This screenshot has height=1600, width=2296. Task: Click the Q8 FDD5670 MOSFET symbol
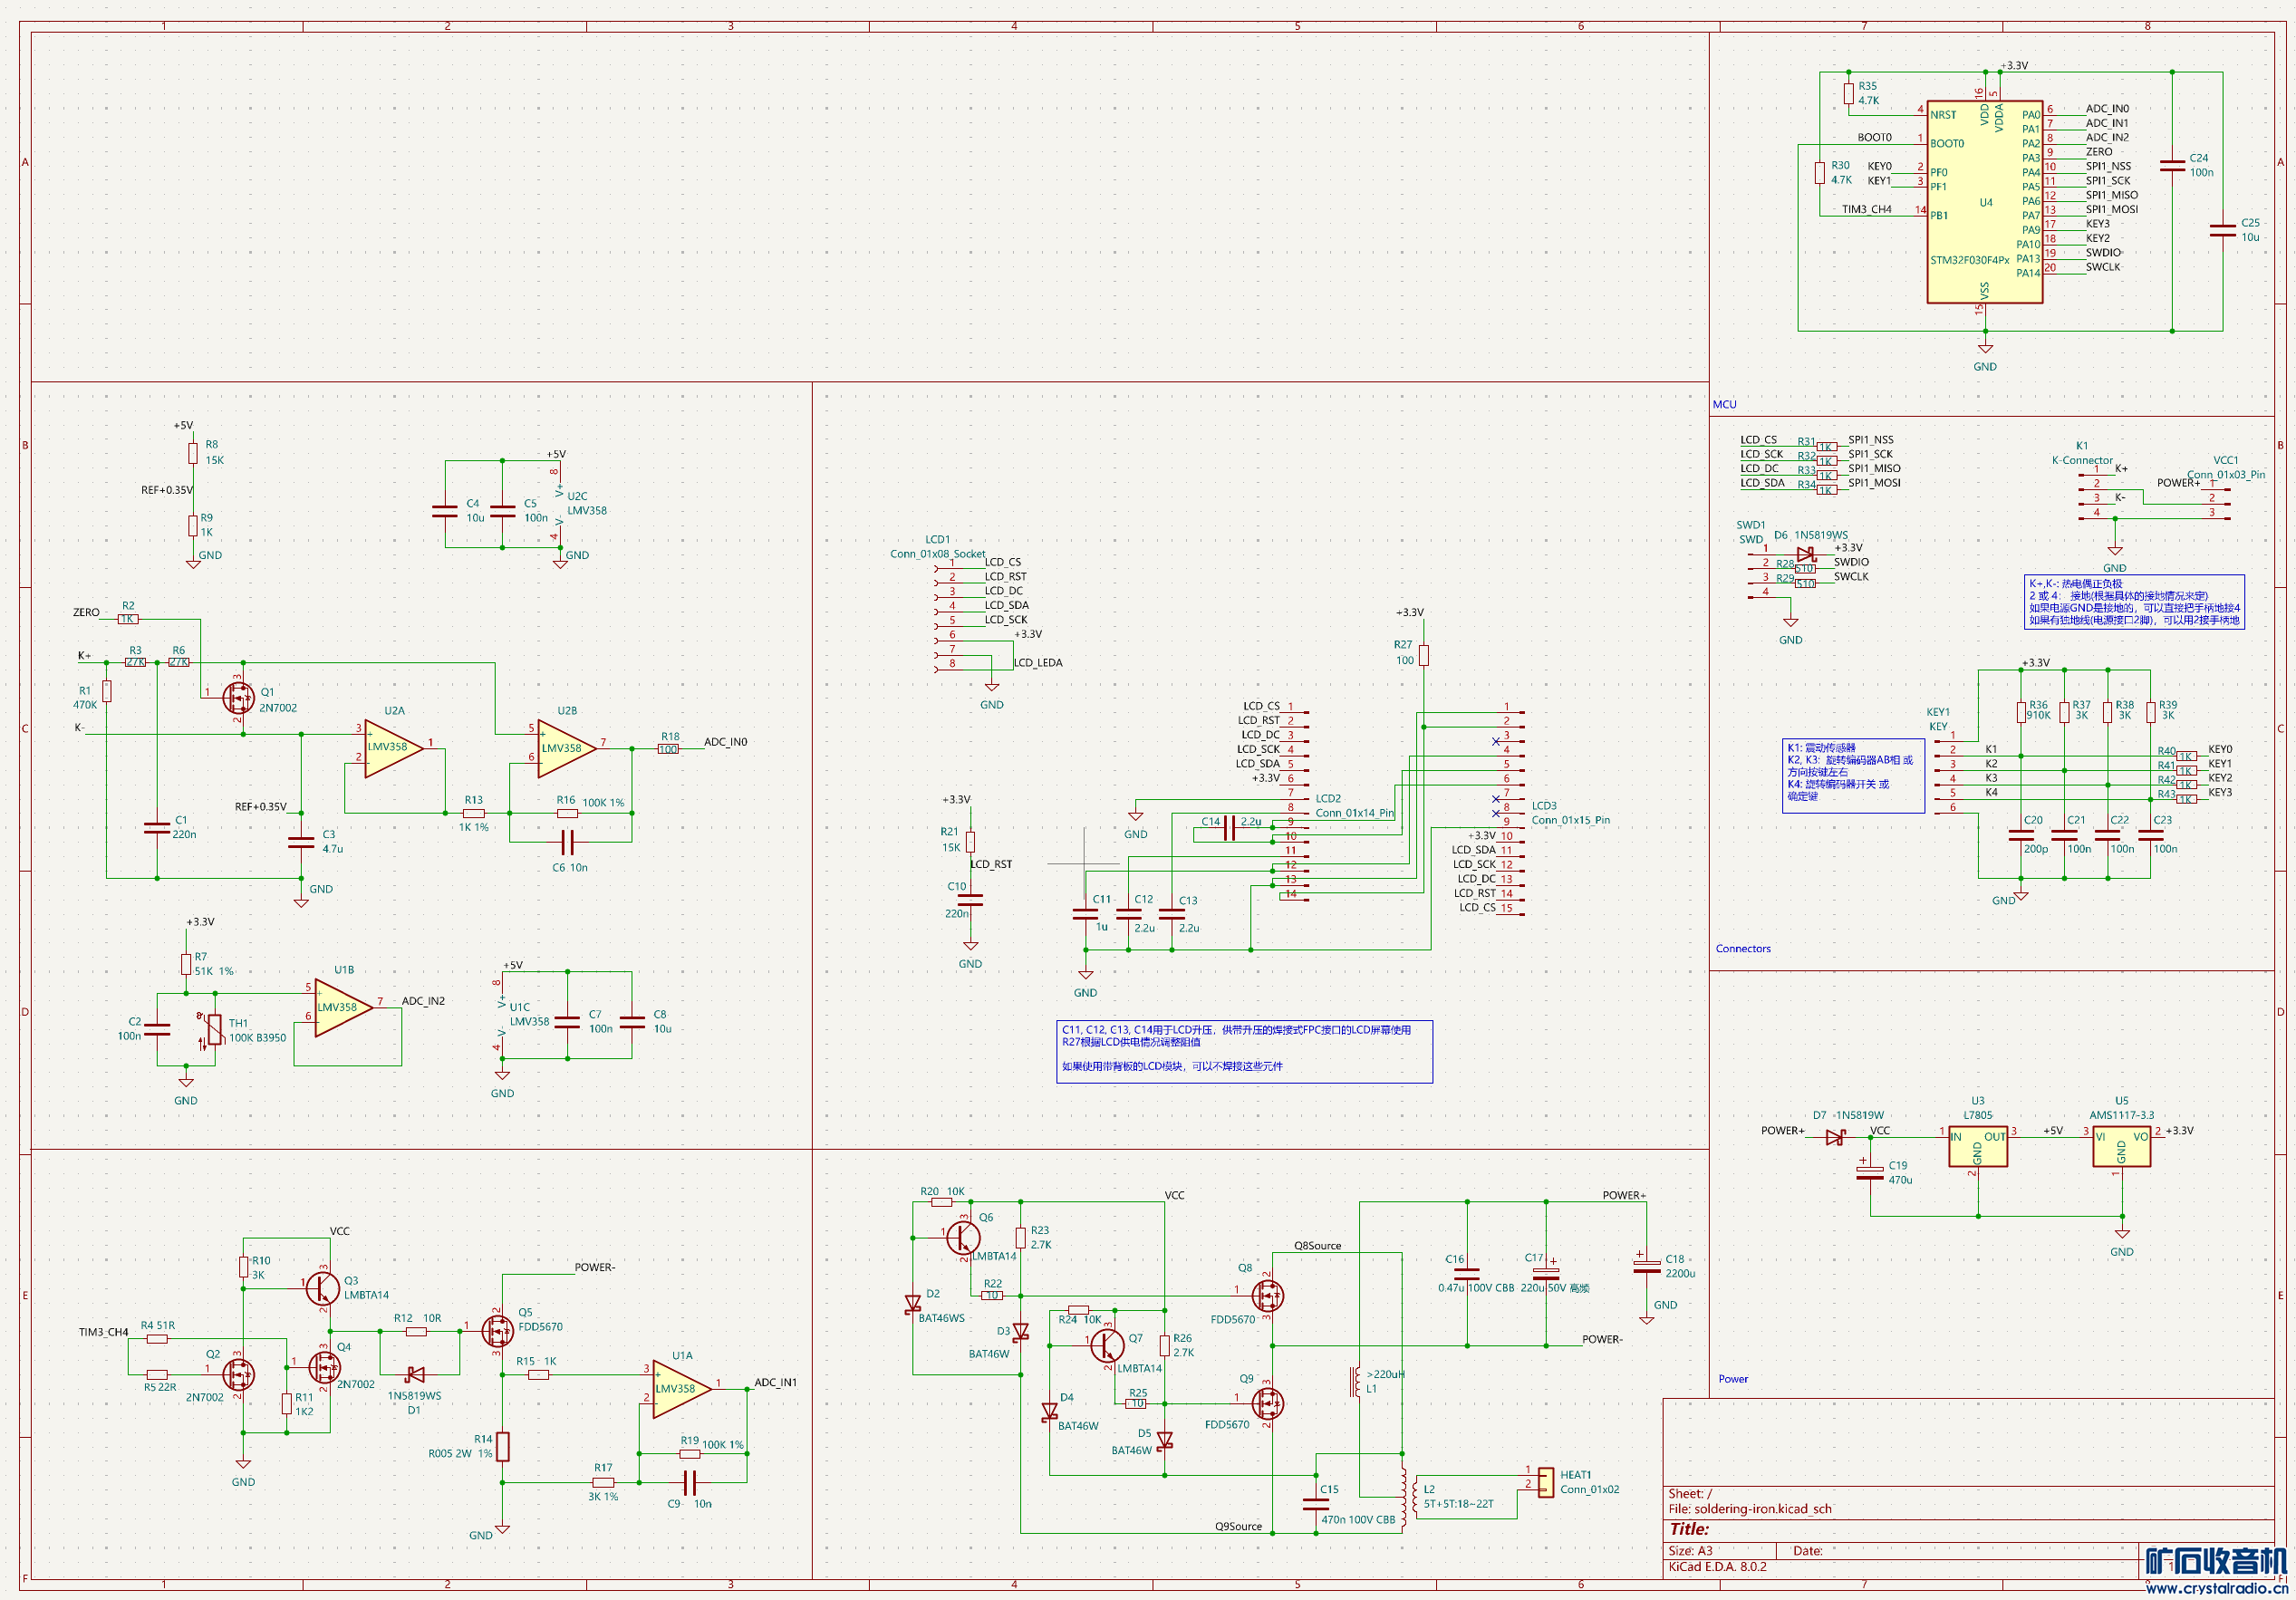[x=1267, y=1296]
